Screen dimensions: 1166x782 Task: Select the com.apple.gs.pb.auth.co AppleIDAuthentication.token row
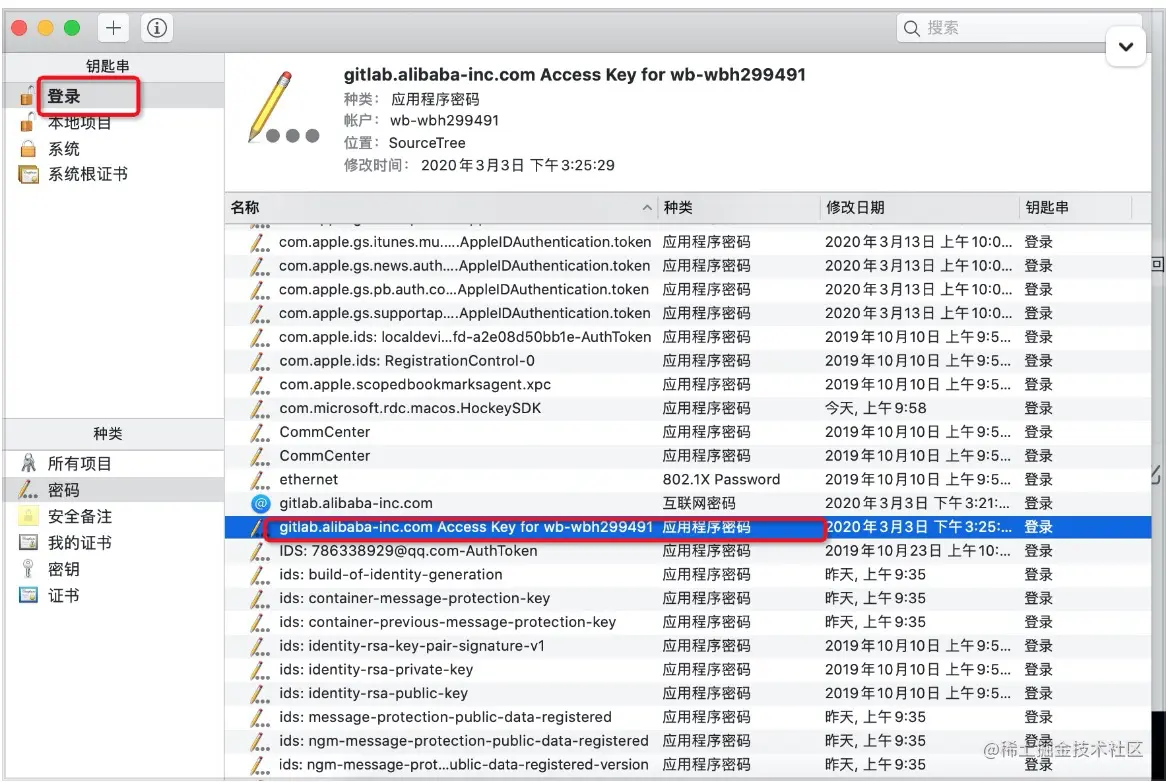688,289
